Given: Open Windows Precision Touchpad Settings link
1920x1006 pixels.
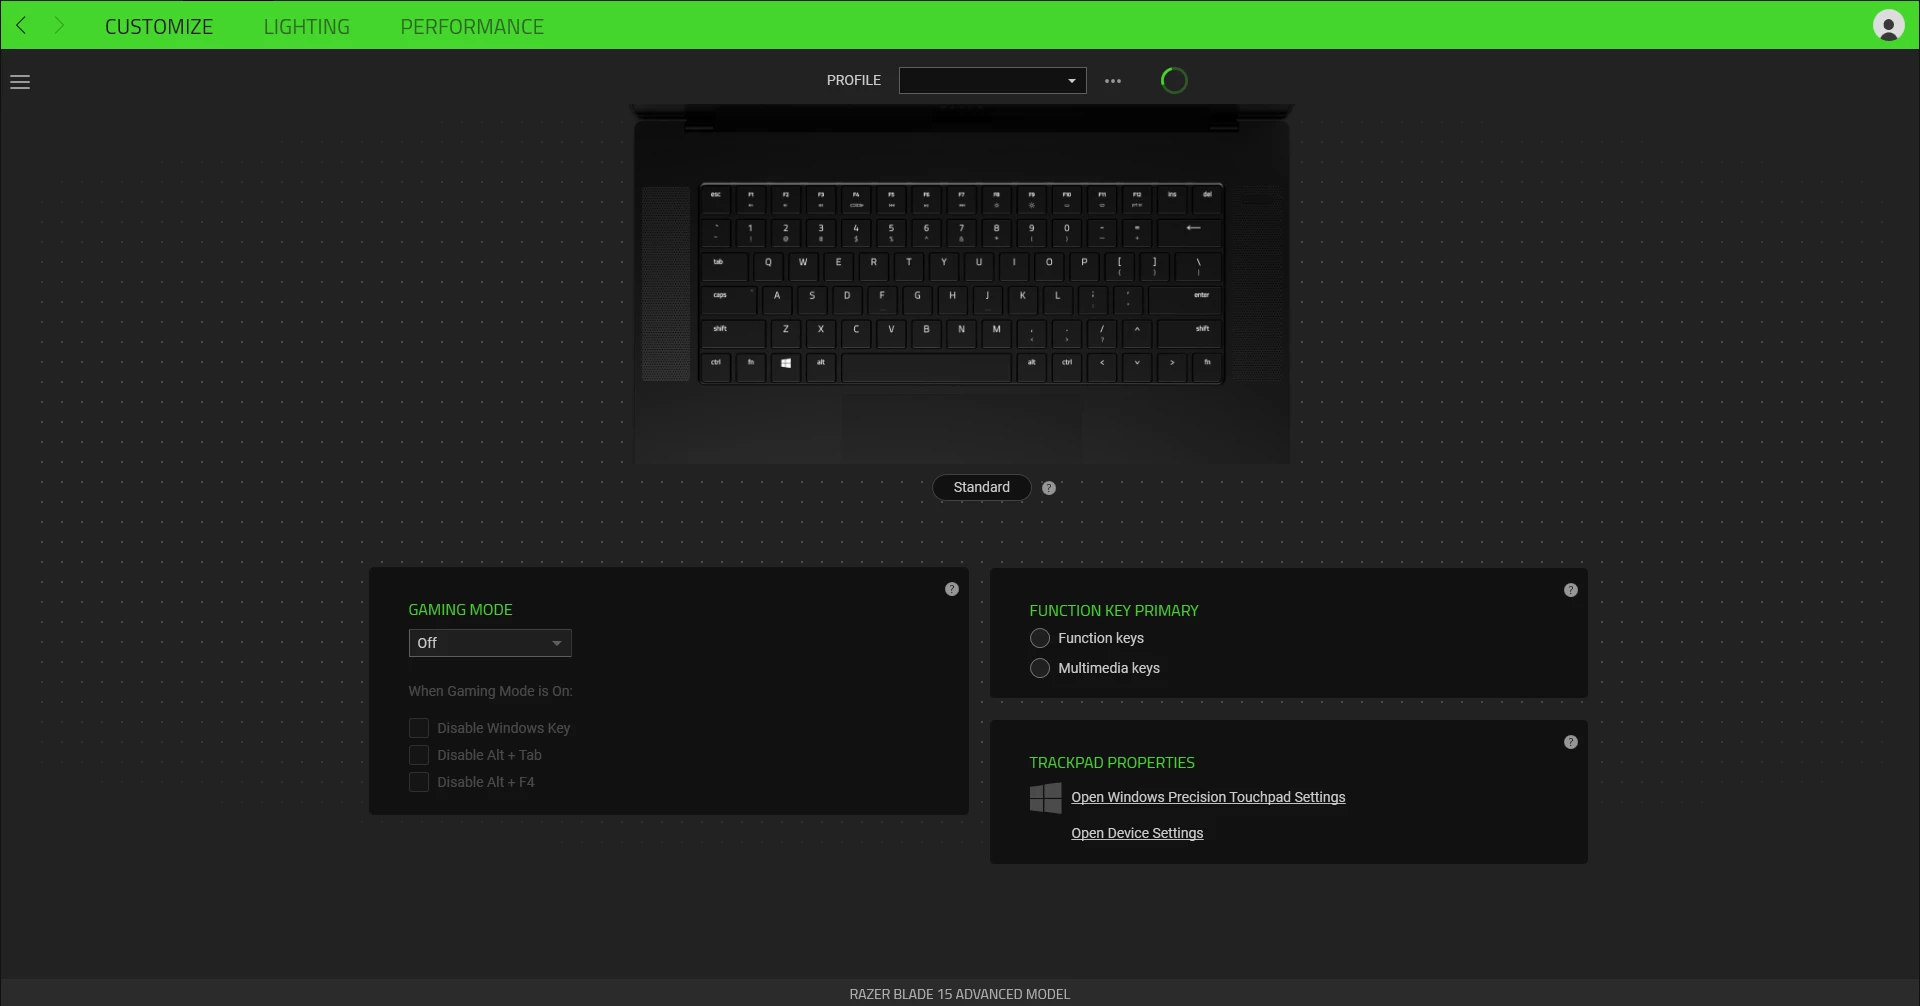Looking at the screenshot, I should (x=1208, y=797).
